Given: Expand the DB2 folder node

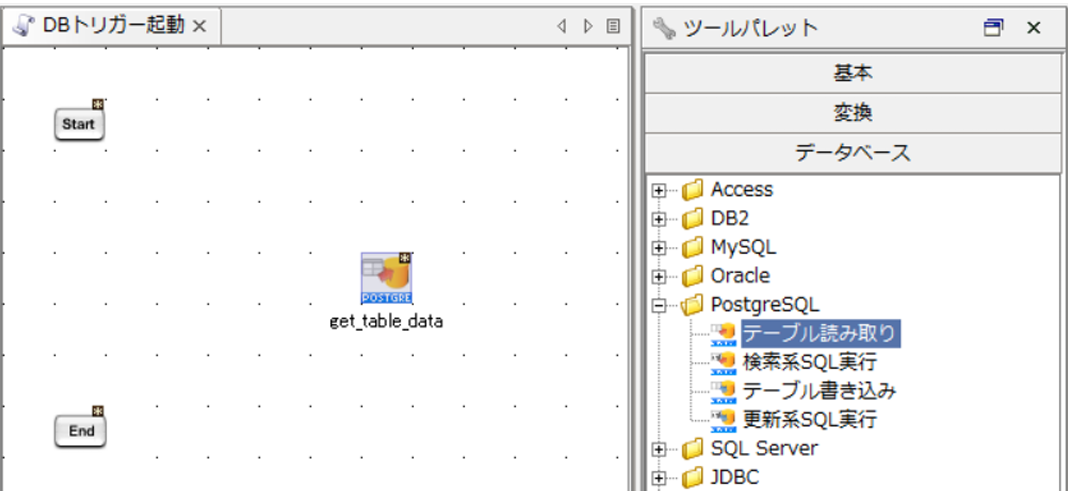Looking at the screenshot, I should click(659, 220).
